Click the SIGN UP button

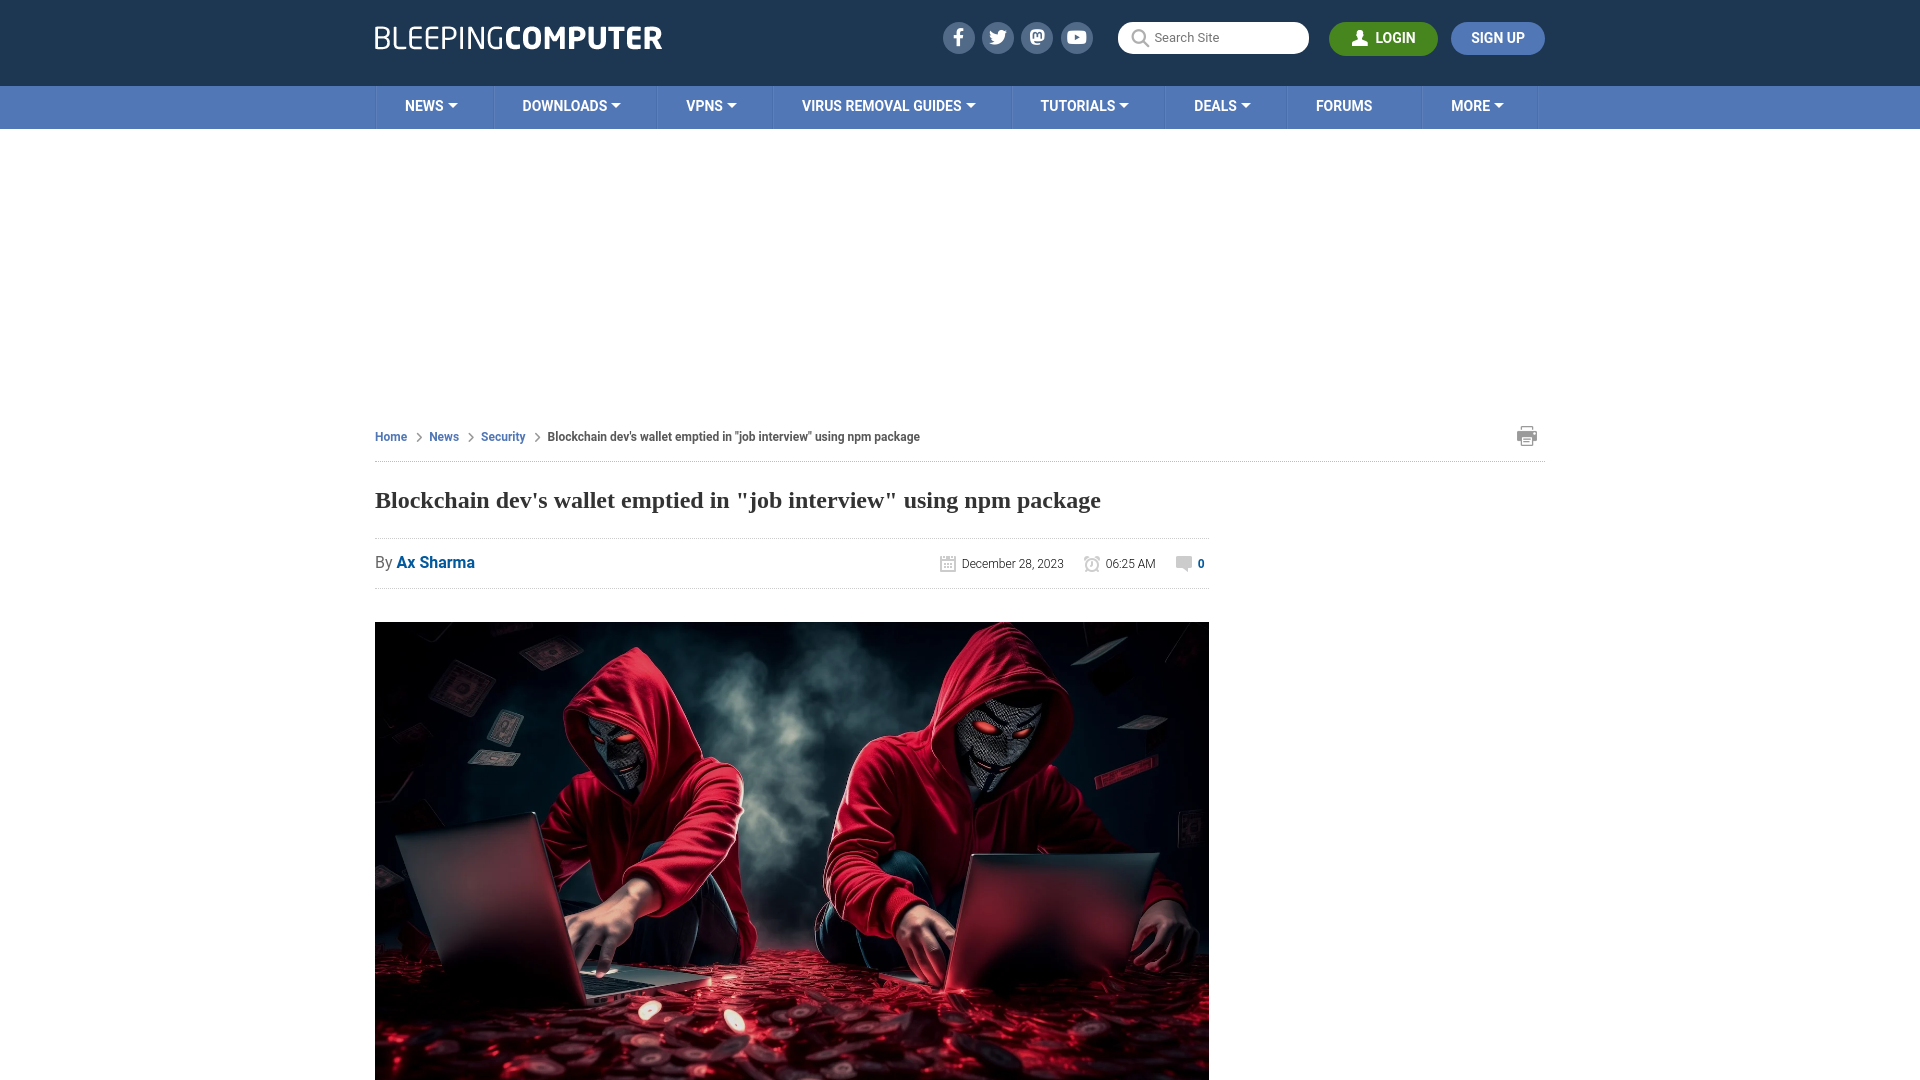pyautogui.click(x=1497, y=38)
